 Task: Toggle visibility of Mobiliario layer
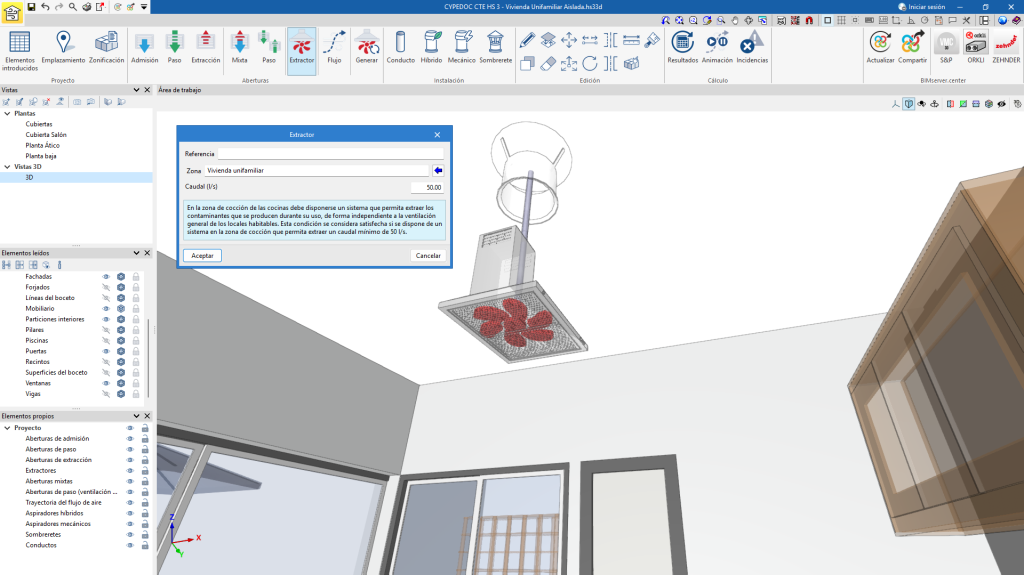coord(106,308)
